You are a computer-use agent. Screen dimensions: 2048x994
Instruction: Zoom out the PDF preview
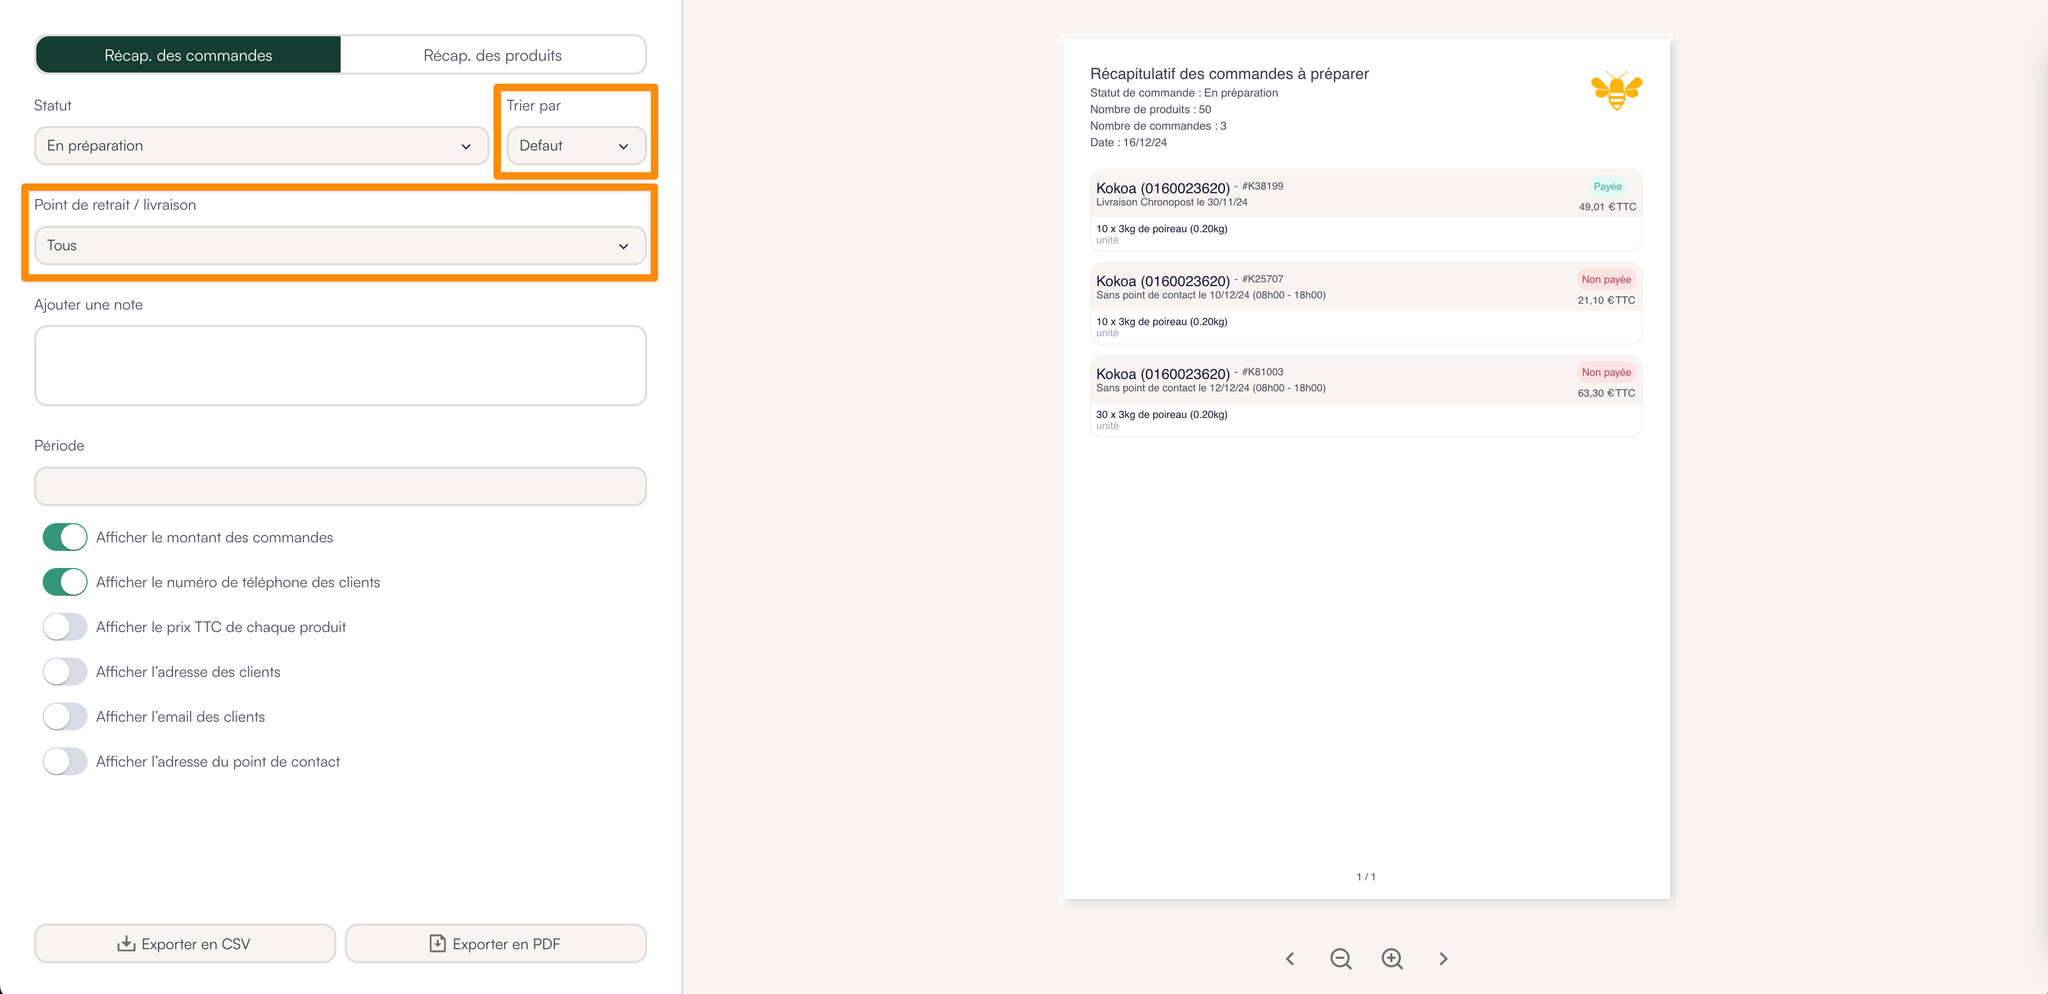point(1340,959)
